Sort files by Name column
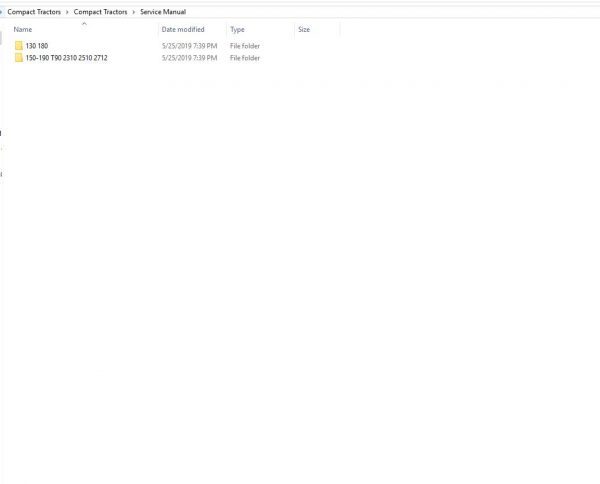 pyautogui.click(x=23, y=29)
